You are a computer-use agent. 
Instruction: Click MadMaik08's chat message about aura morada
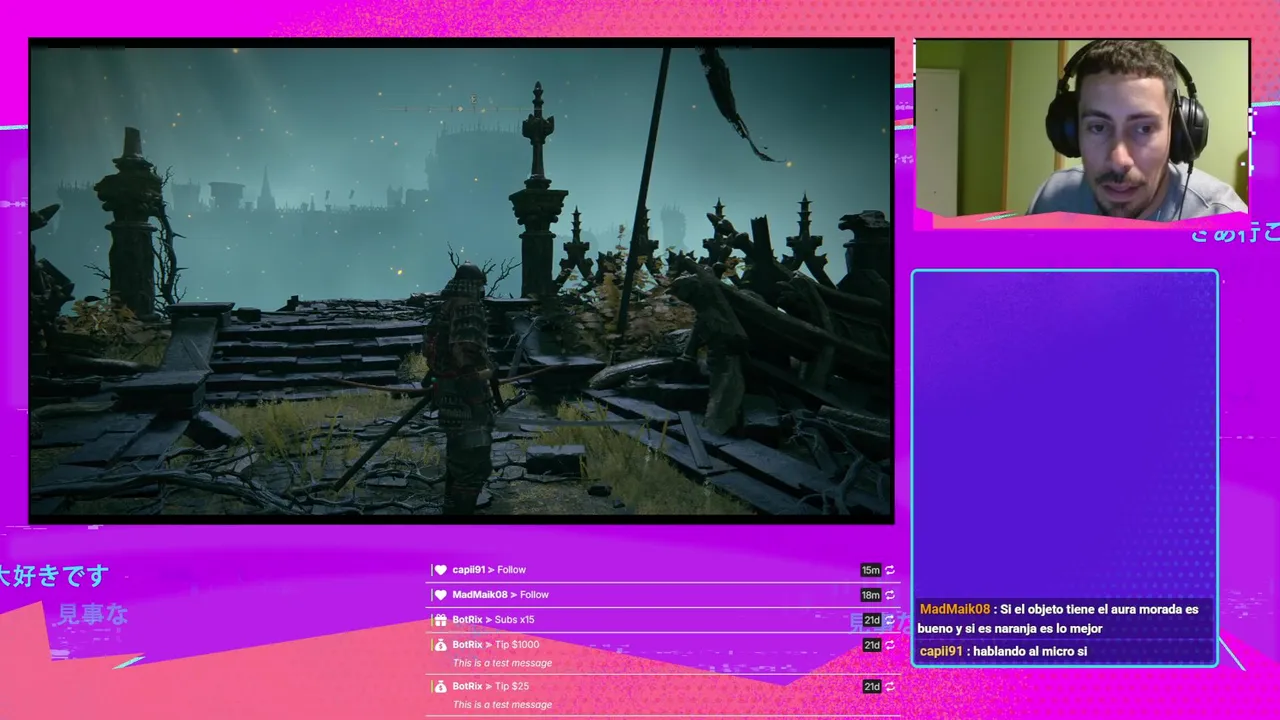point(1058,619)
